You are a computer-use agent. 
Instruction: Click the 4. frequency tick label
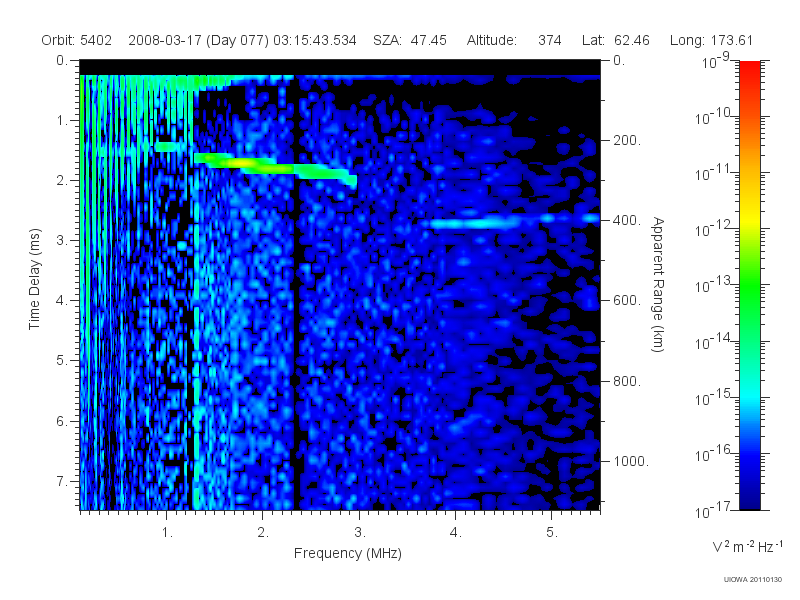pyautogui.click(x=456, y=533)
